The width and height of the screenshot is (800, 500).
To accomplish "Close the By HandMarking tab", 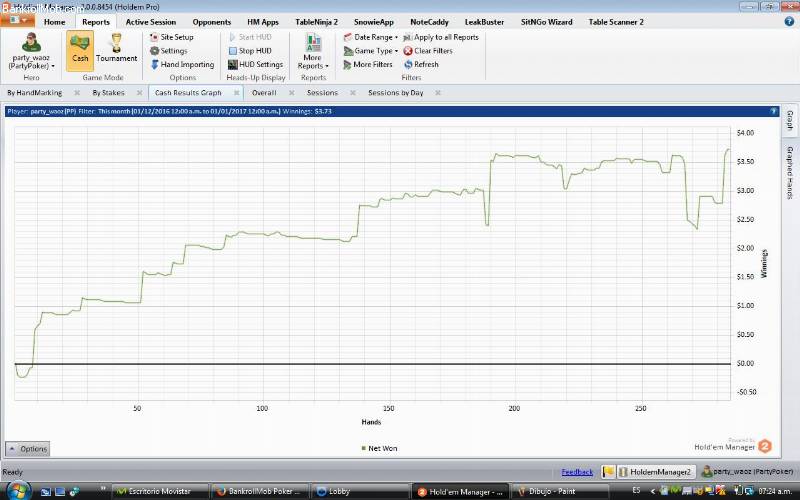I will (x=77, y=92).
